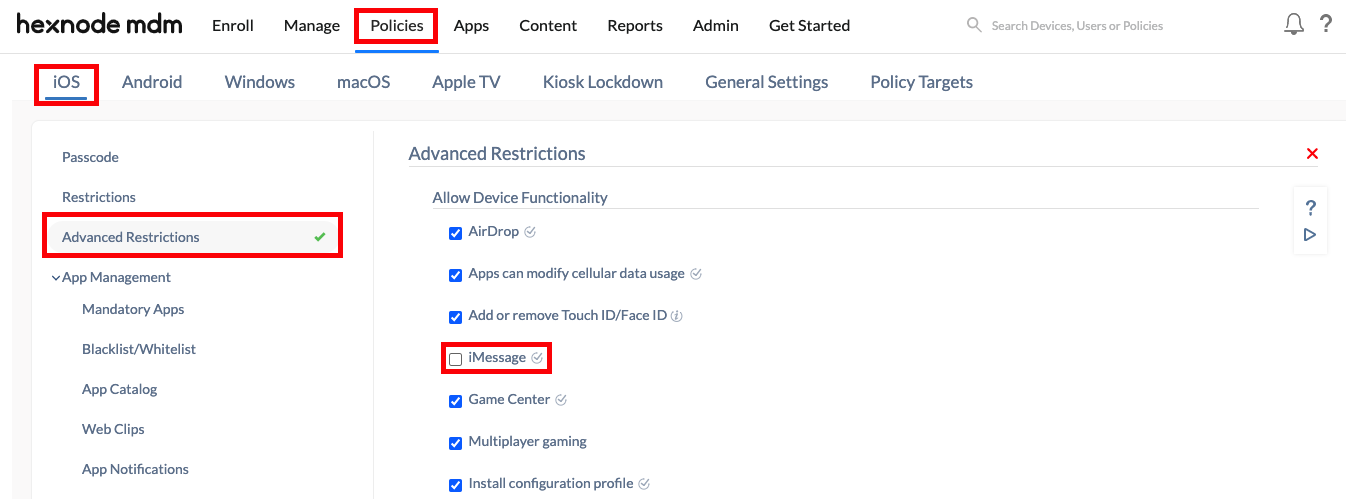Viewport: 1346px width, 499px height.
Task: Open the Admin menu
Action: tap(716, 26)
